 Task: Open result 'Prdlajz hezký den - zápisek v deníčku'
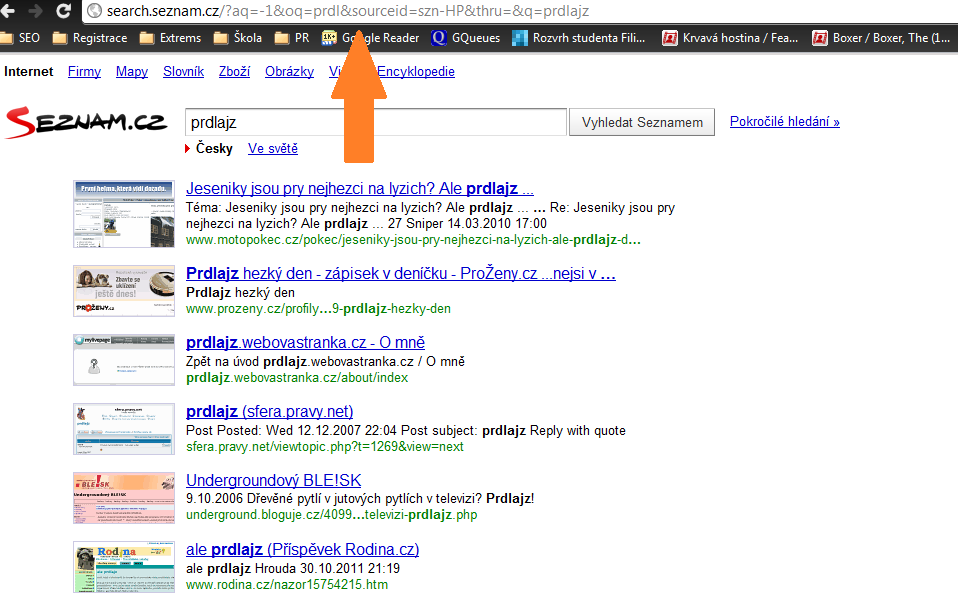point(401,273)
